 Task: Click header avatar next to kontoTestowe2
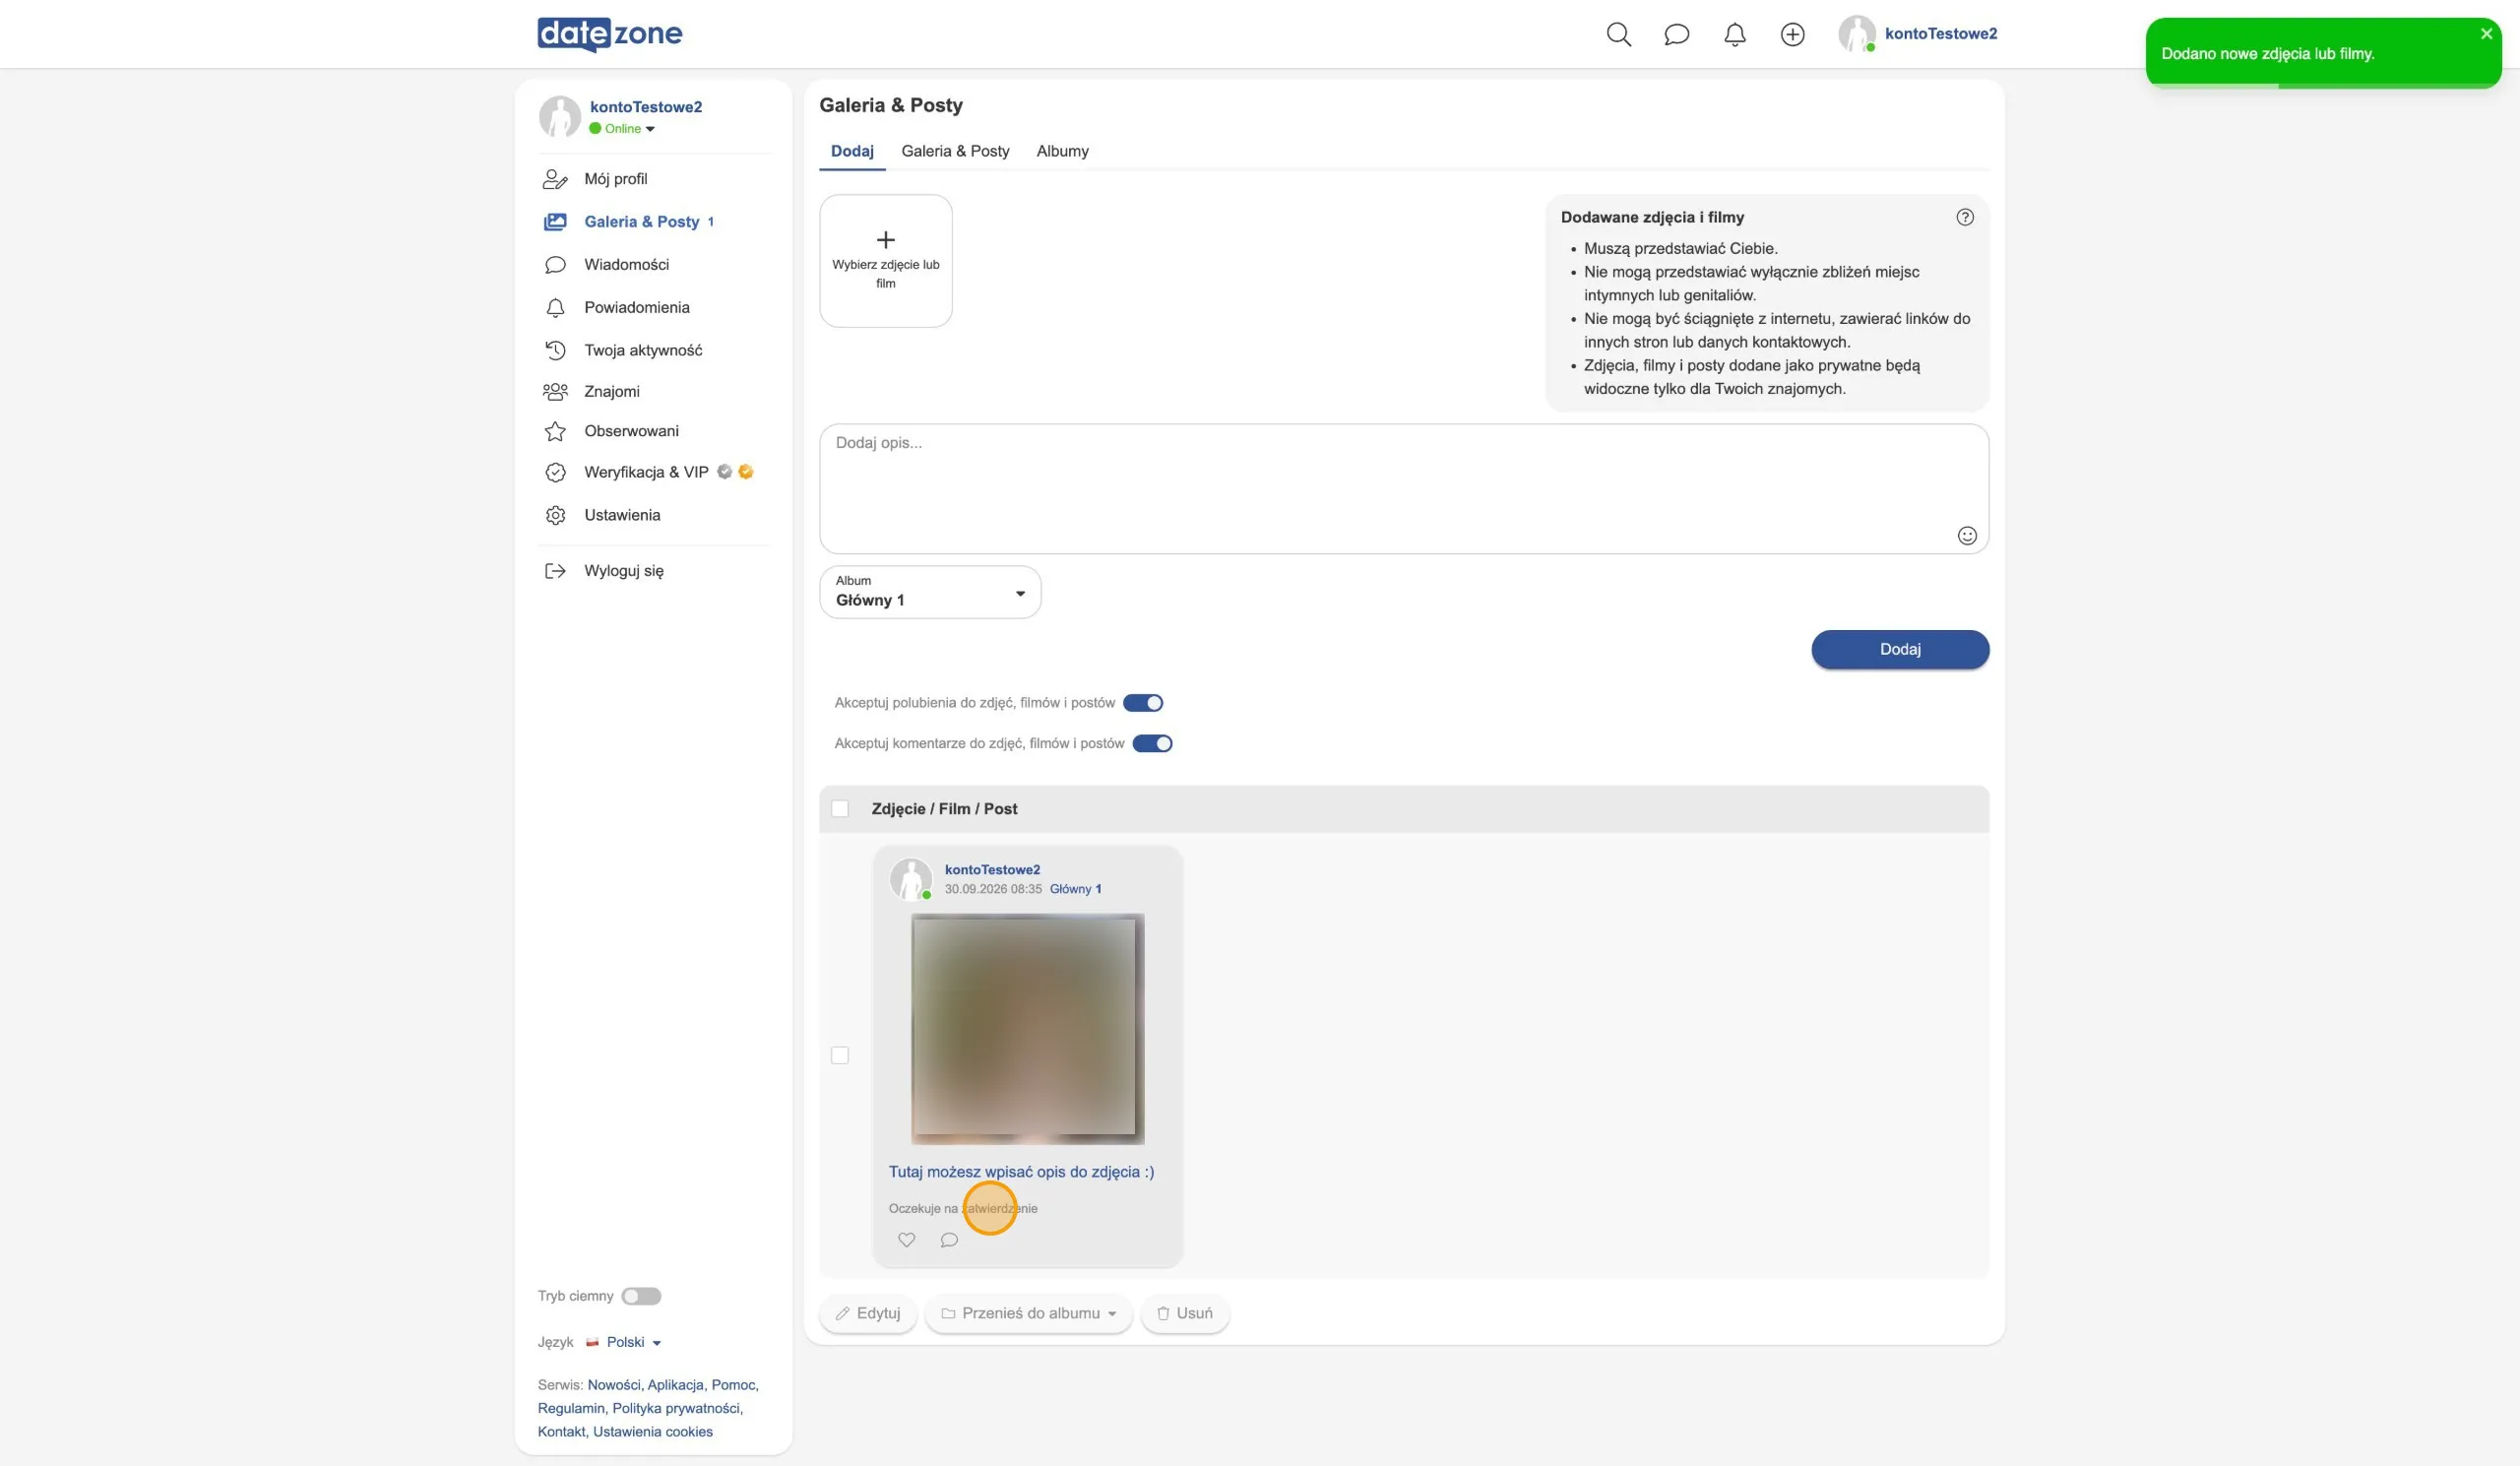(1857, 34)
